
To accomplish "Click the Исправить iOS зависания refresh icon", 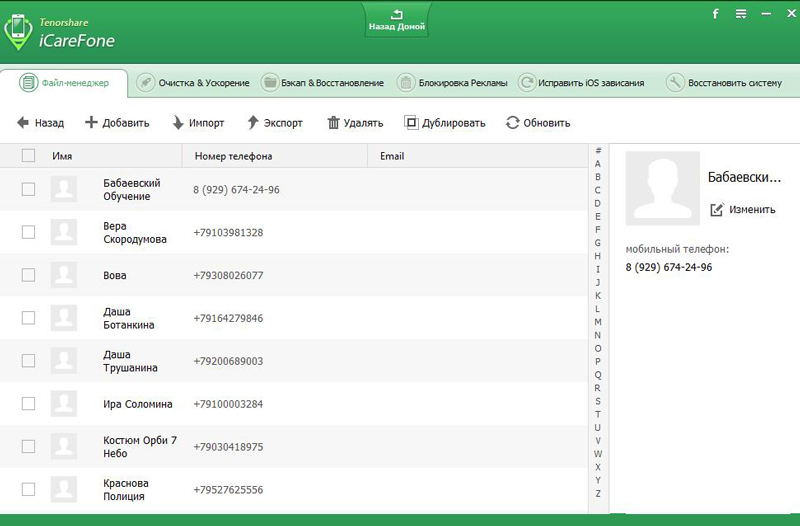I will [527, 82].
